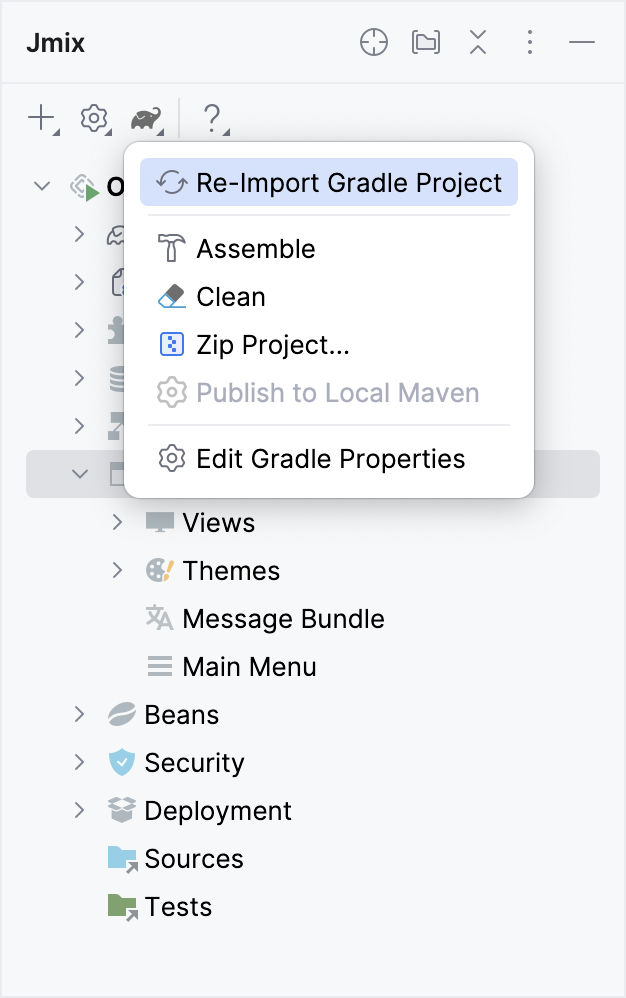
Task: Select Re-Import Gradle Project
Action: (328, 182)
